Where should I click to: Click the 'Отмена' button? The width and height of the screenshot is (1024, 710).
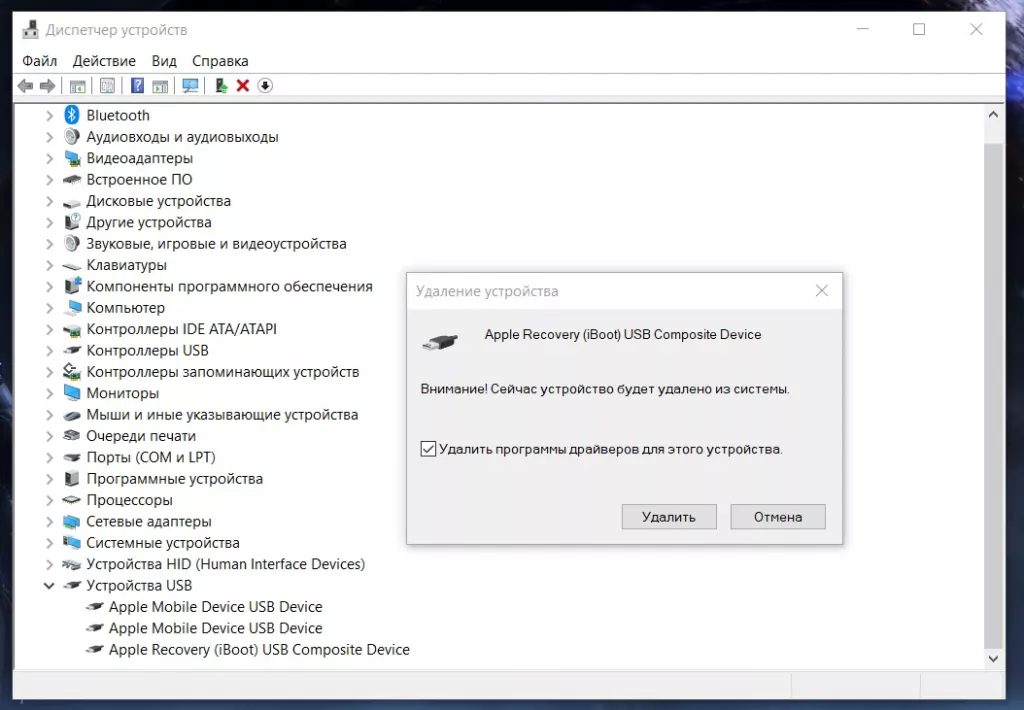[778, 517]
